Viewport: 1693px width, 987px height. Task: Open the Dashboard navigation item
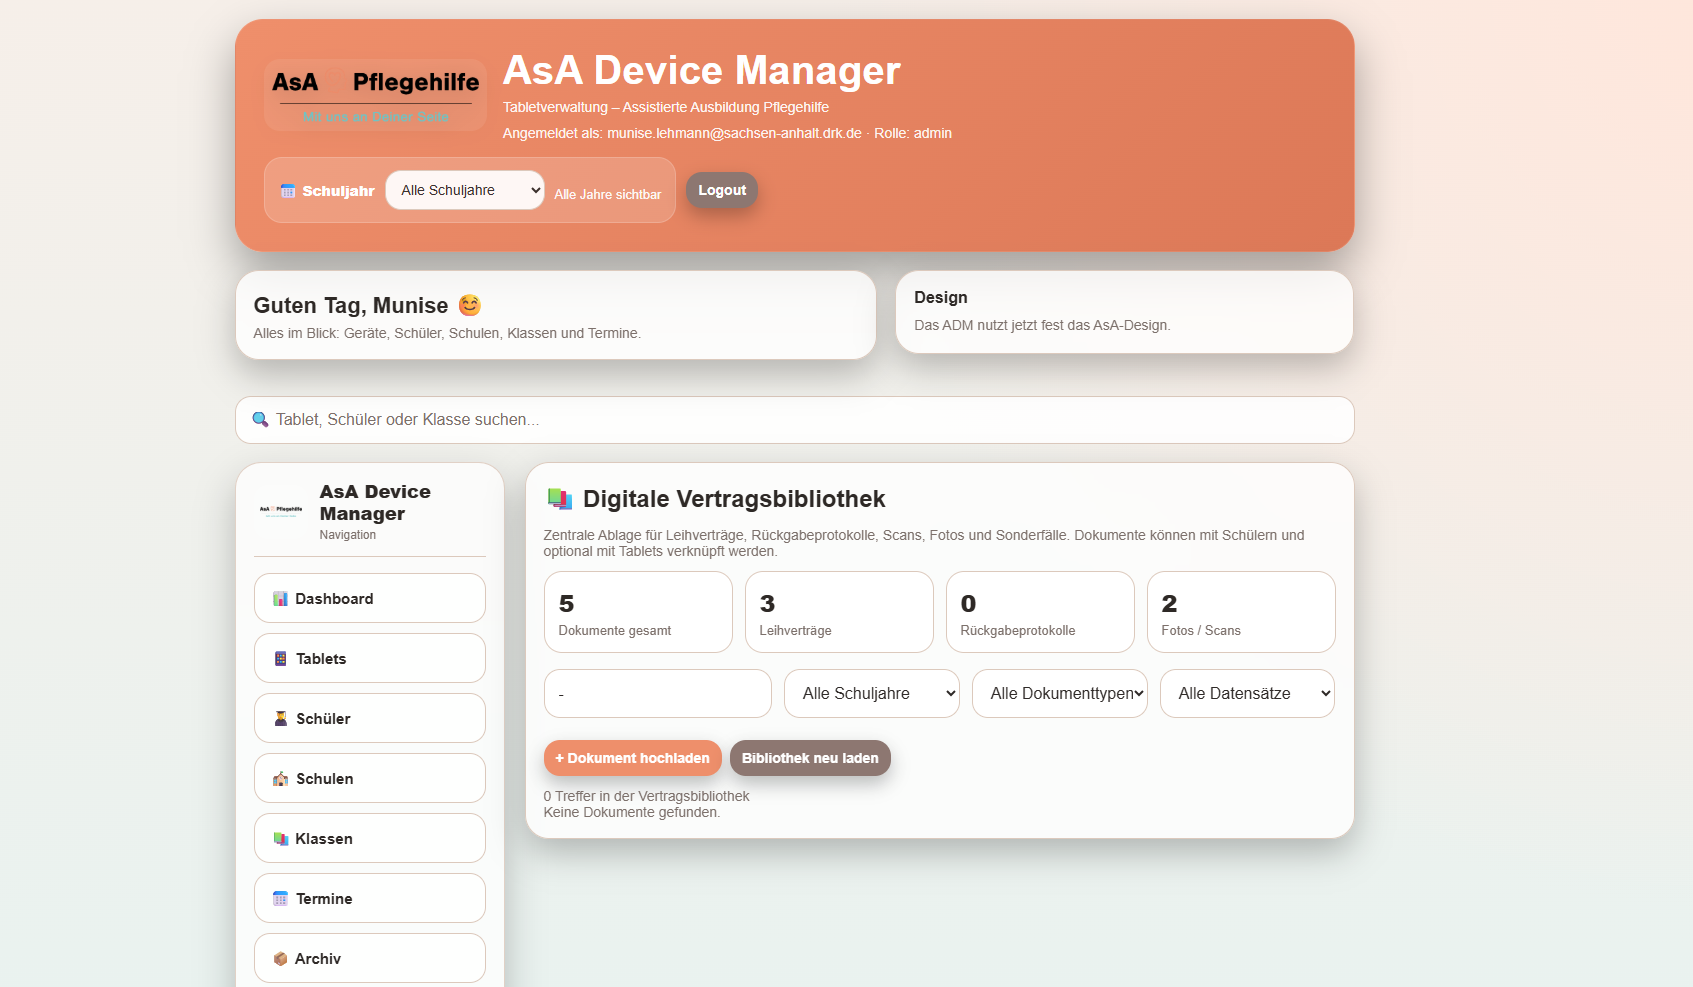pos(370,598)
